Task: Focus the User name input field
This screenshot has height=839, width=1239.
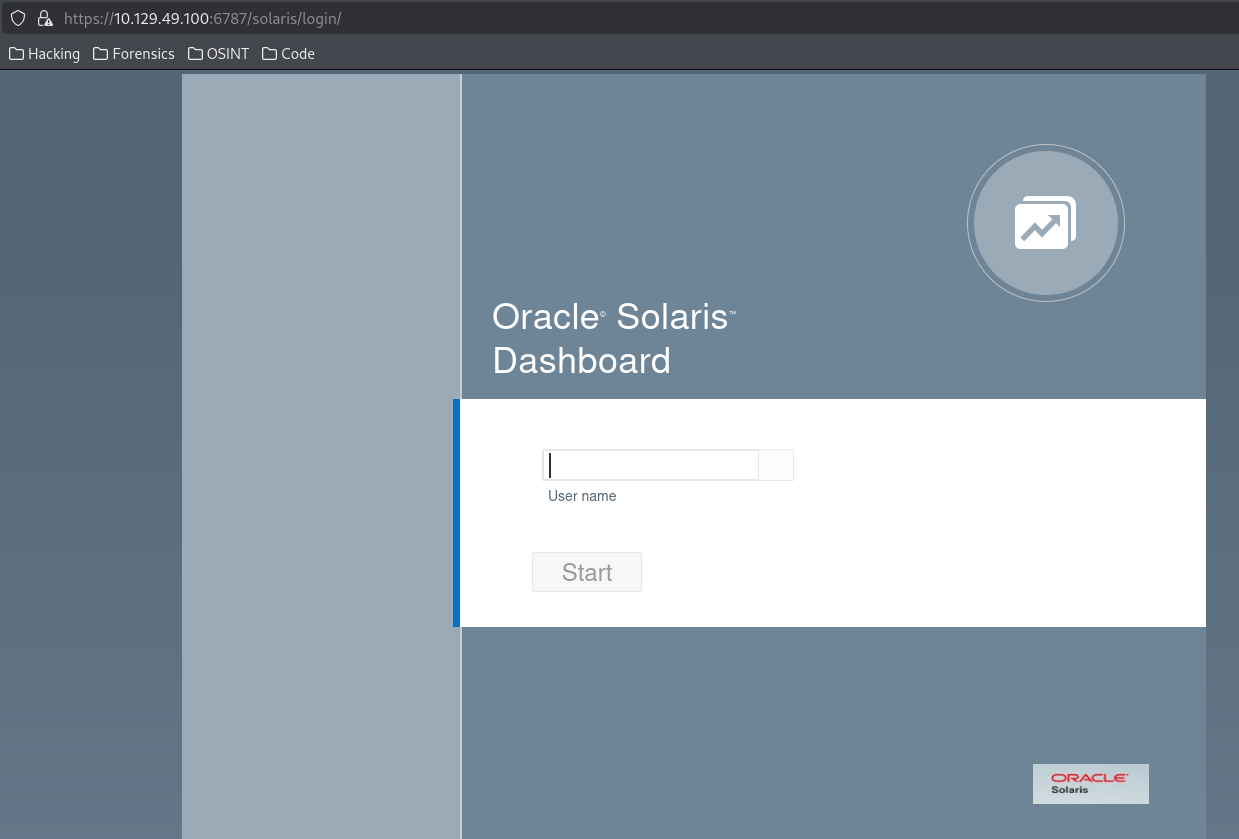Action: tap(650, 465)
